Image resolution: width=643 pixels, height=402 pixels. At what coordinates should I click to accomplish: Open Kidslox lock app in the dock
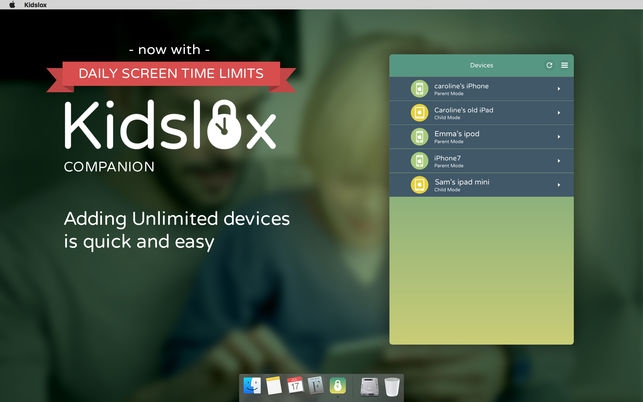(x=337, y=386)
